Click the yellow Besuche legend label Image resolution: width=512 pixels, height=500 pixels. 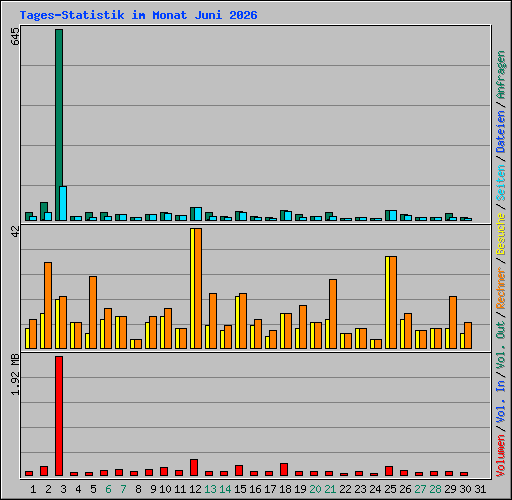[x=501, y=234]
